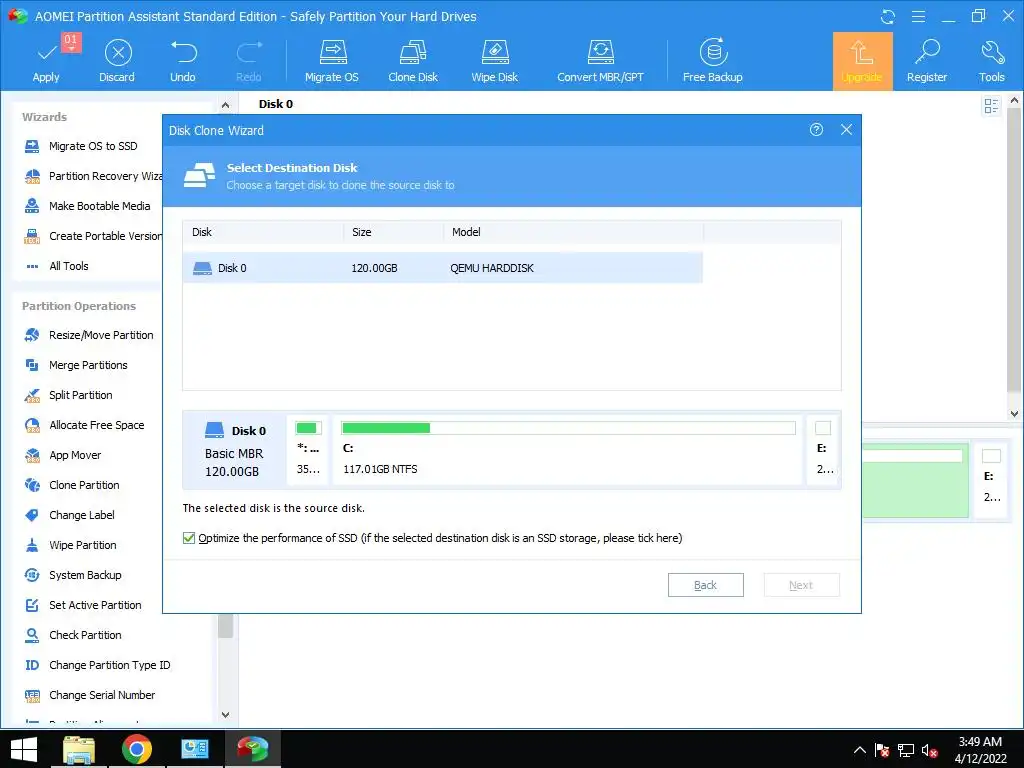The image size is (1024, 768).
Task: Choose Change Partition Type ID
Action: click(x=97, y=665)
